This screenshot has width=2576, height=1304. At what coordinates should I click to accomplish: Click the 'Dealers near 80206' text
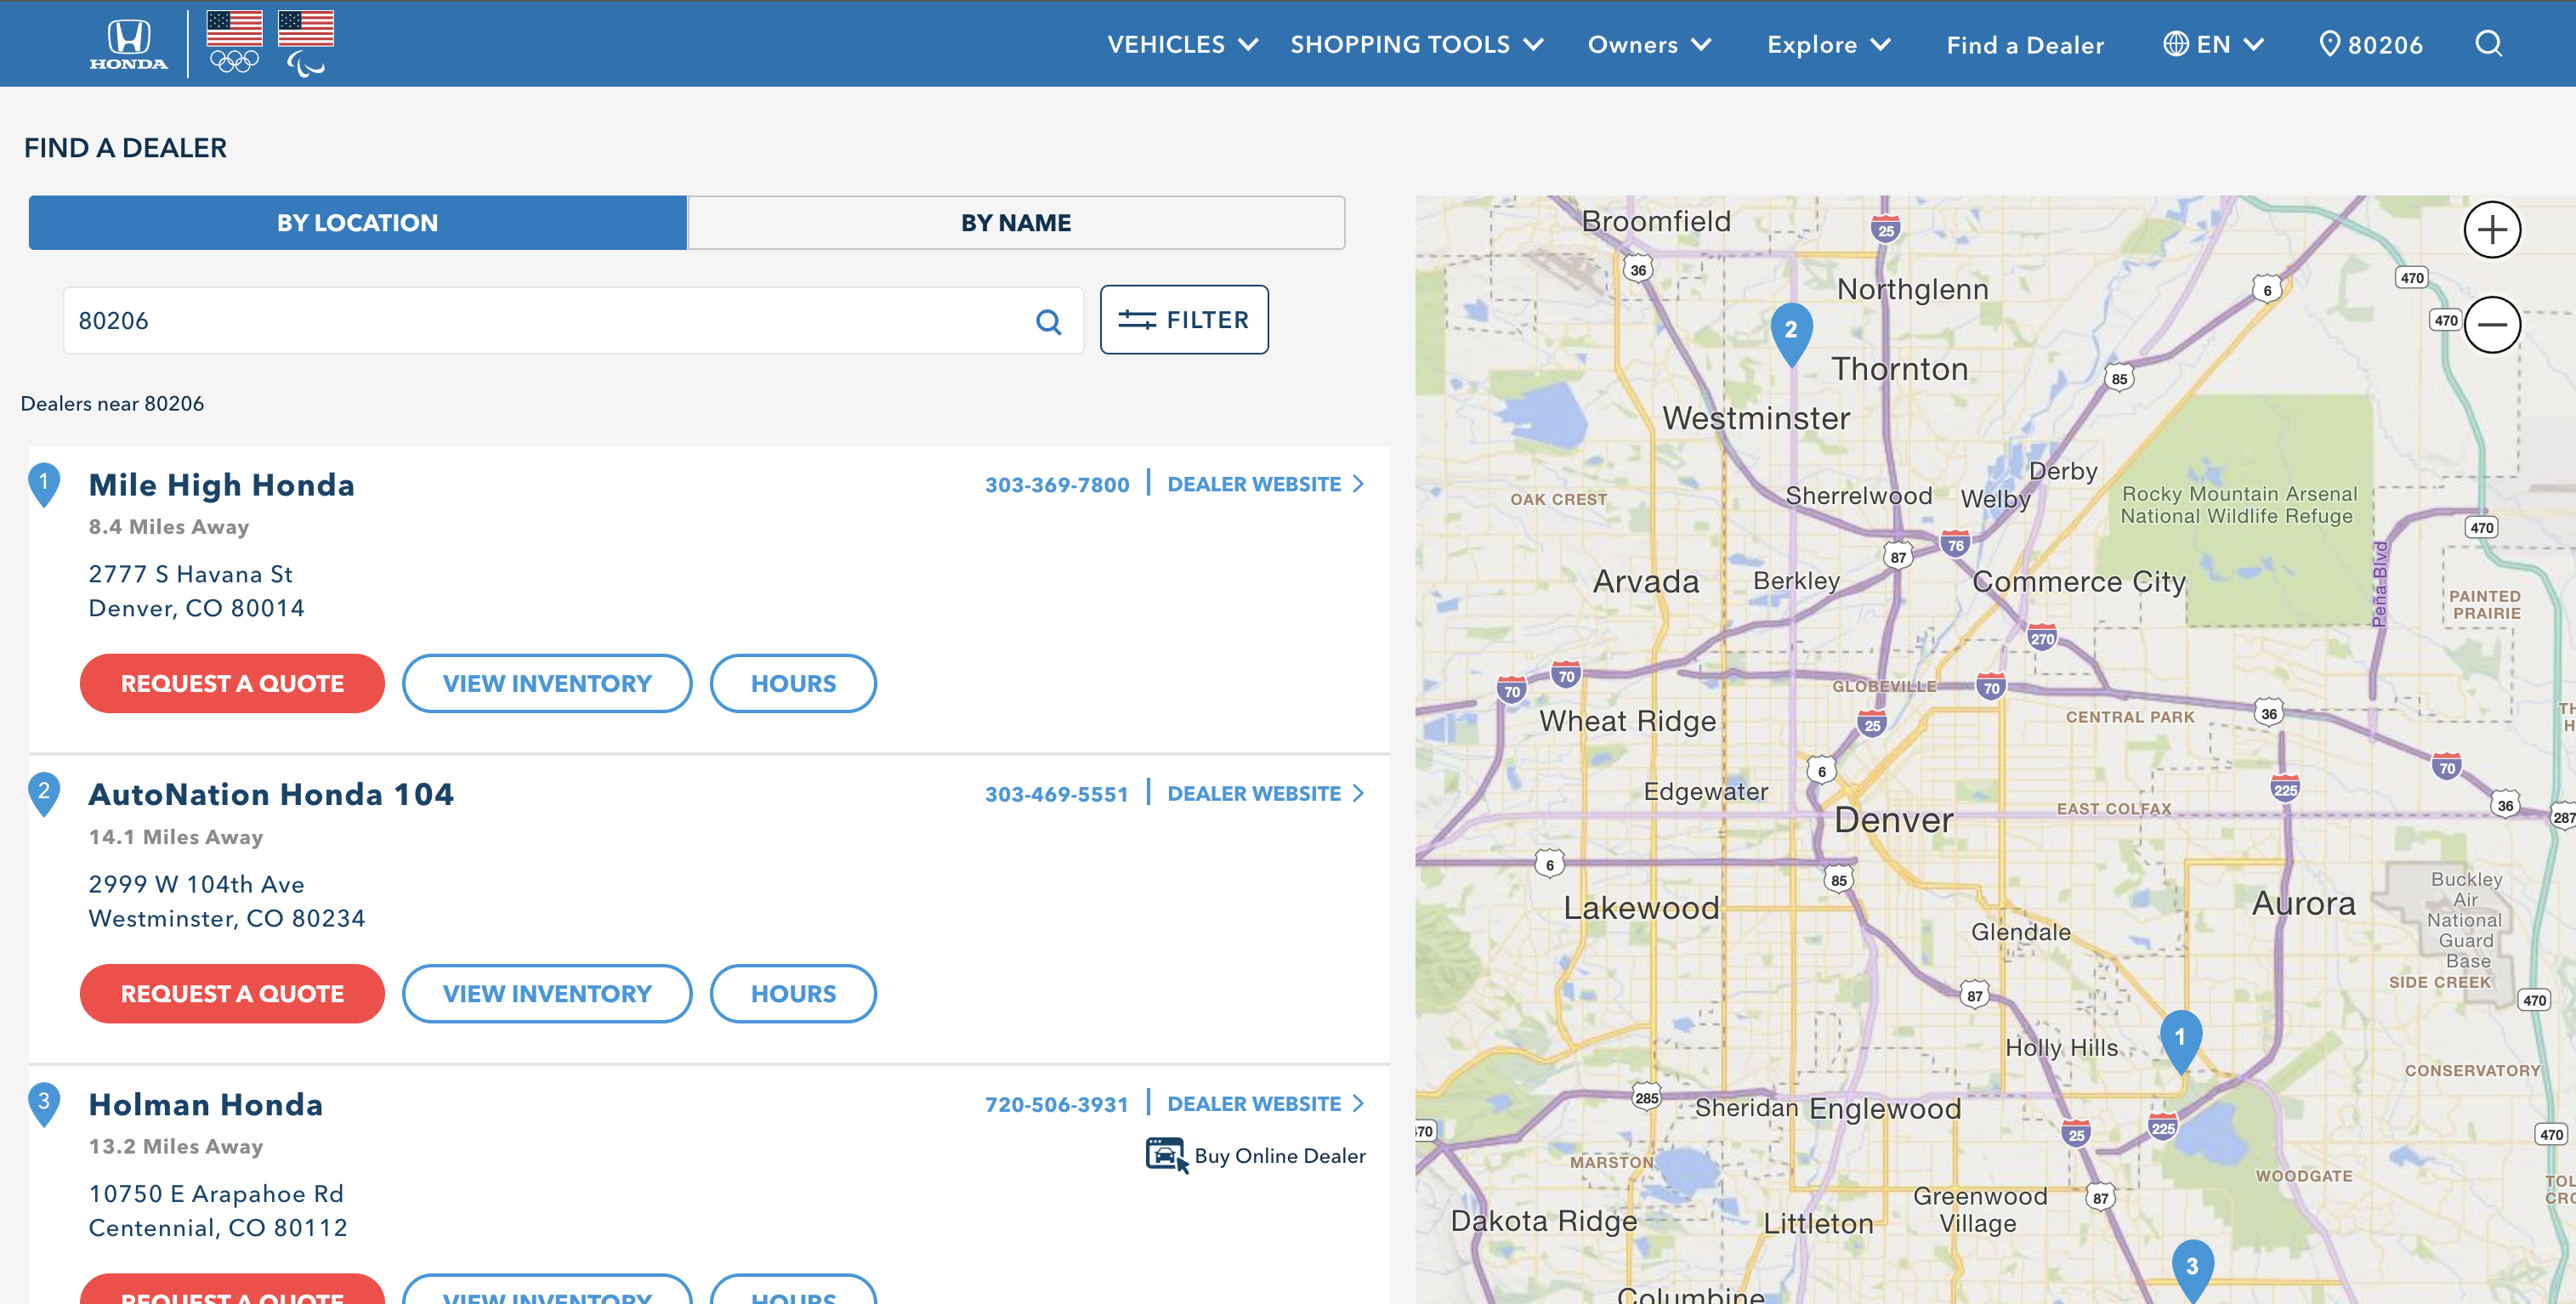coord(112,404)
